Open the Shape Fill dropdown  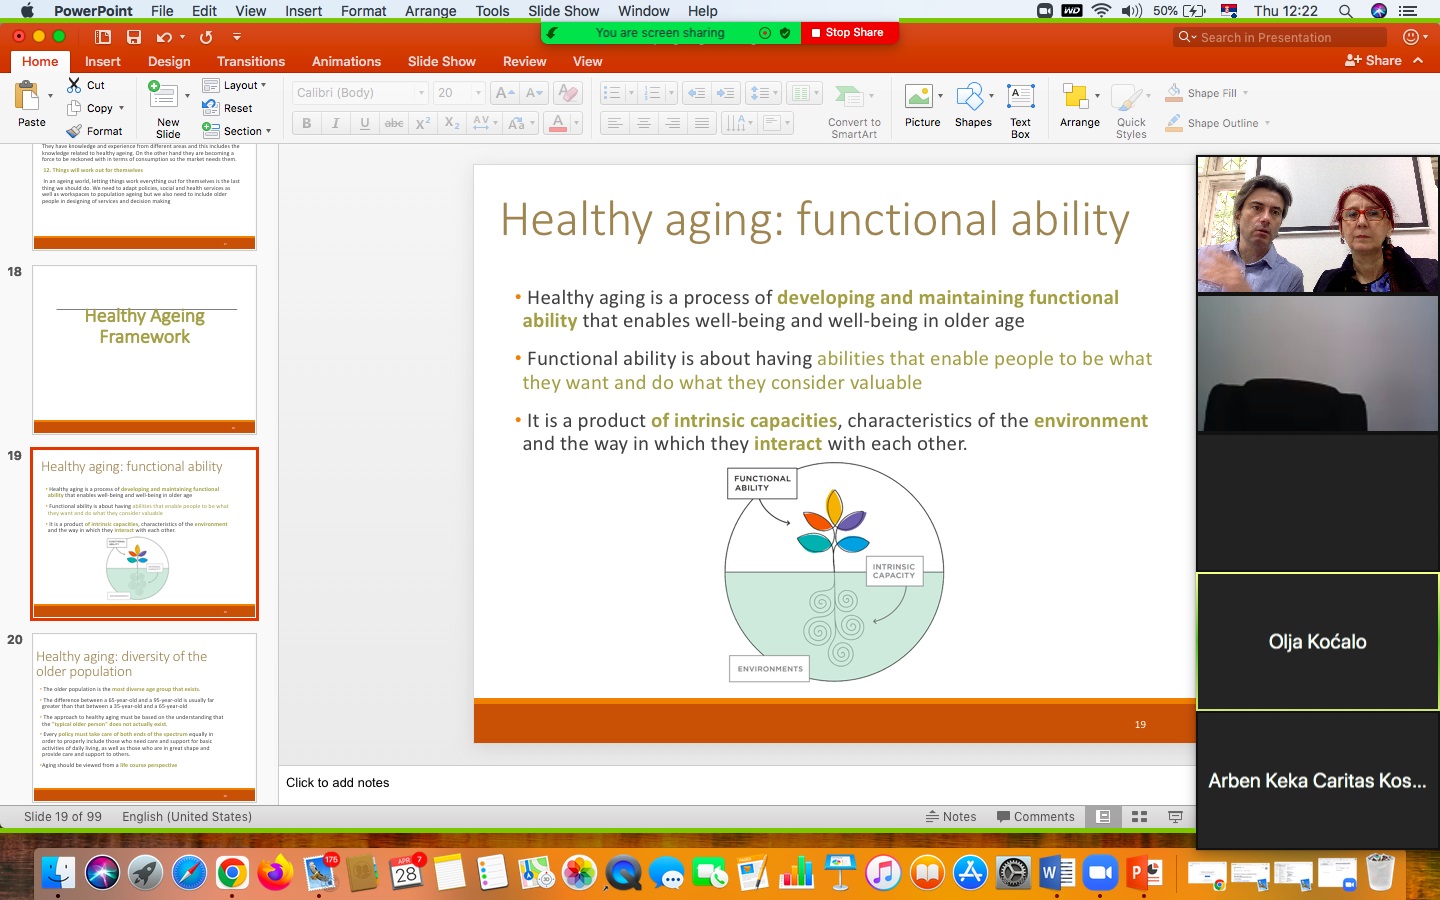[1246, 93]
